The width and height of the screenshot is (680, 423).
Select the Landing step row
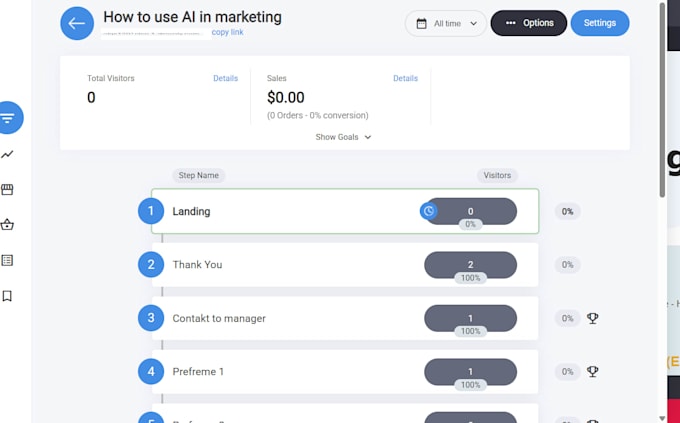click(345, 211)
